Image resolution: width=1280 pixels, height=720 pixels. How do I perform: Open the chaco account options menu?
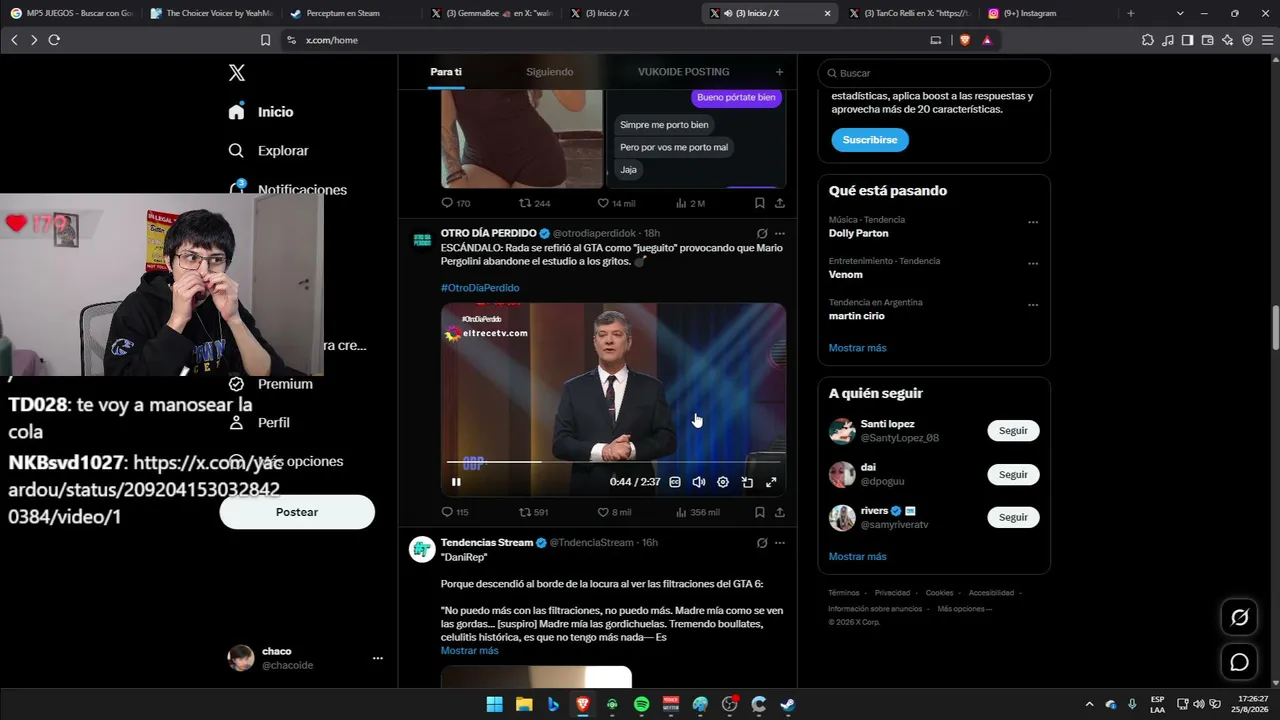click(378, 658)
